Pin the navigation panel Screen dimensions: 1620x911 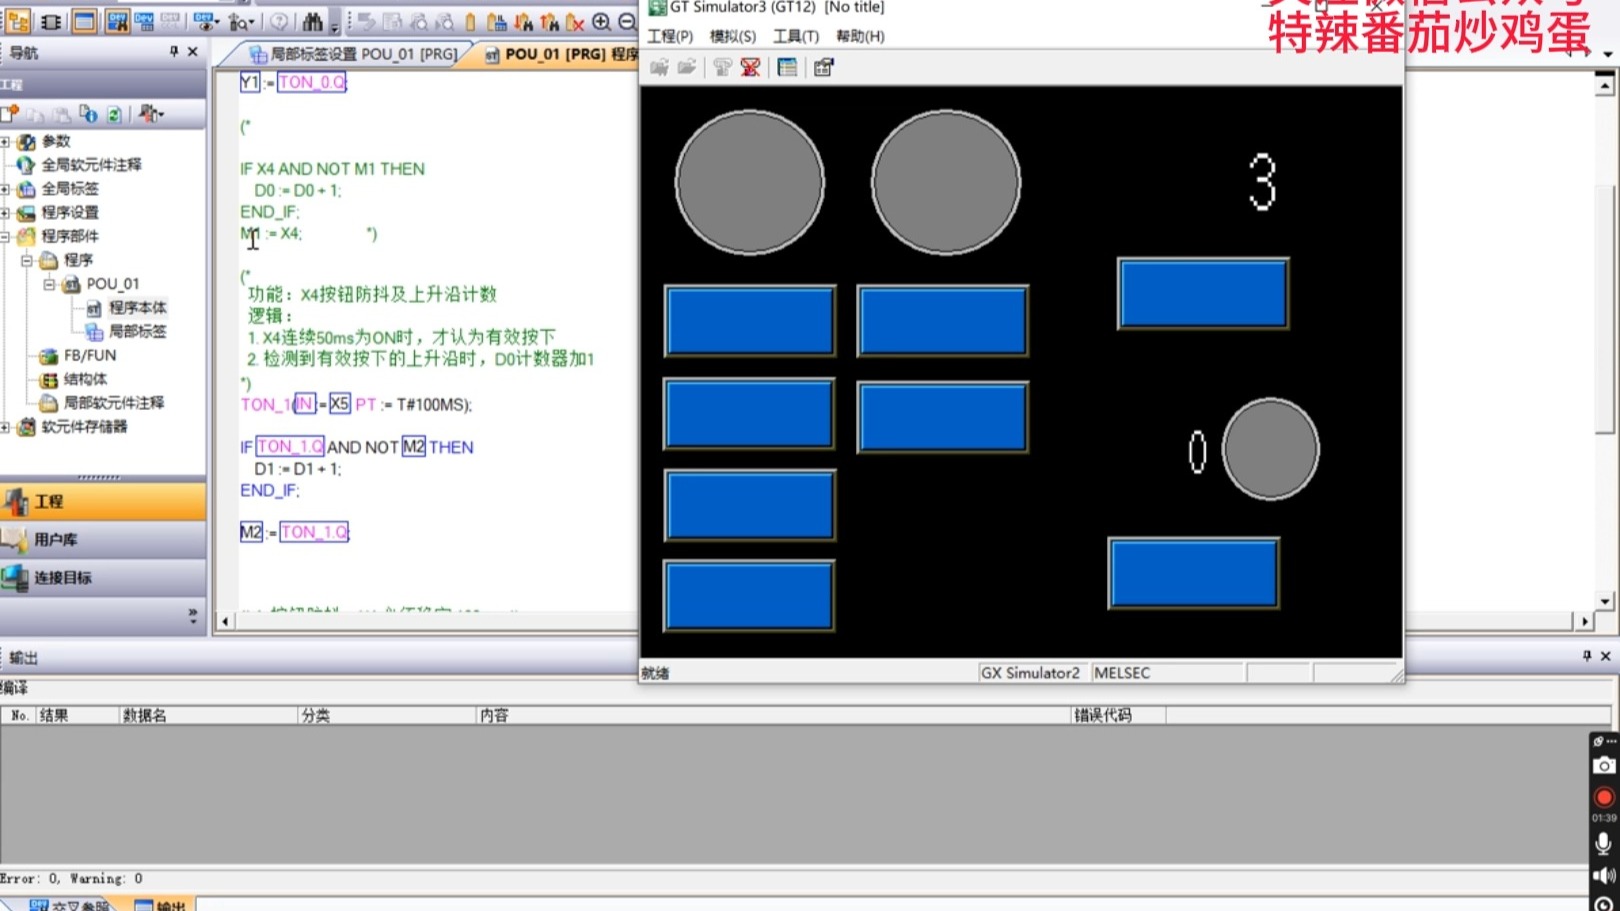174,52
